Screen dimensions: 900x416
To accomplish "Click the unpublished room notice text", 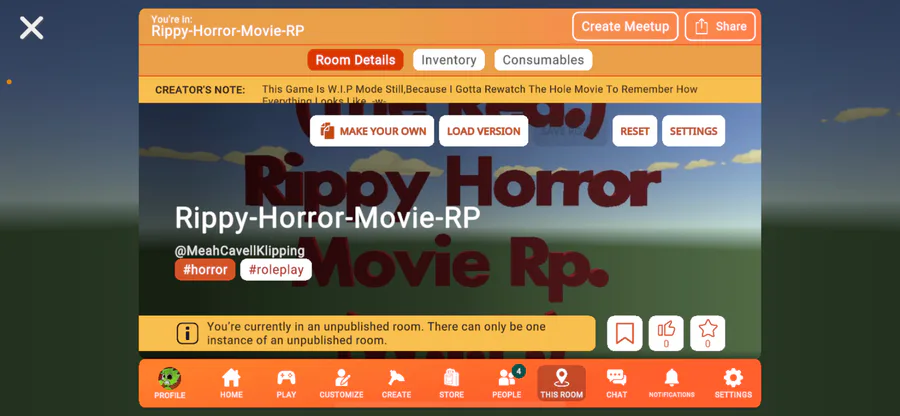I will tap(376, 333).
